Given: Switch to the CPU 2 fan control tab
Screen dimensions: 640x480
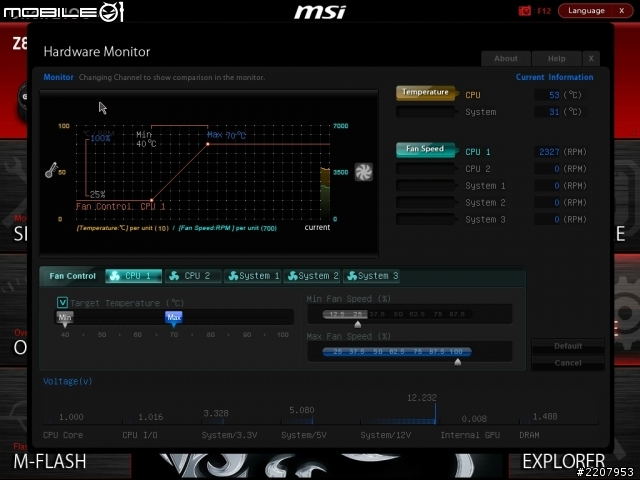Looking at the screenshot, I should click(x=193, y=276).
